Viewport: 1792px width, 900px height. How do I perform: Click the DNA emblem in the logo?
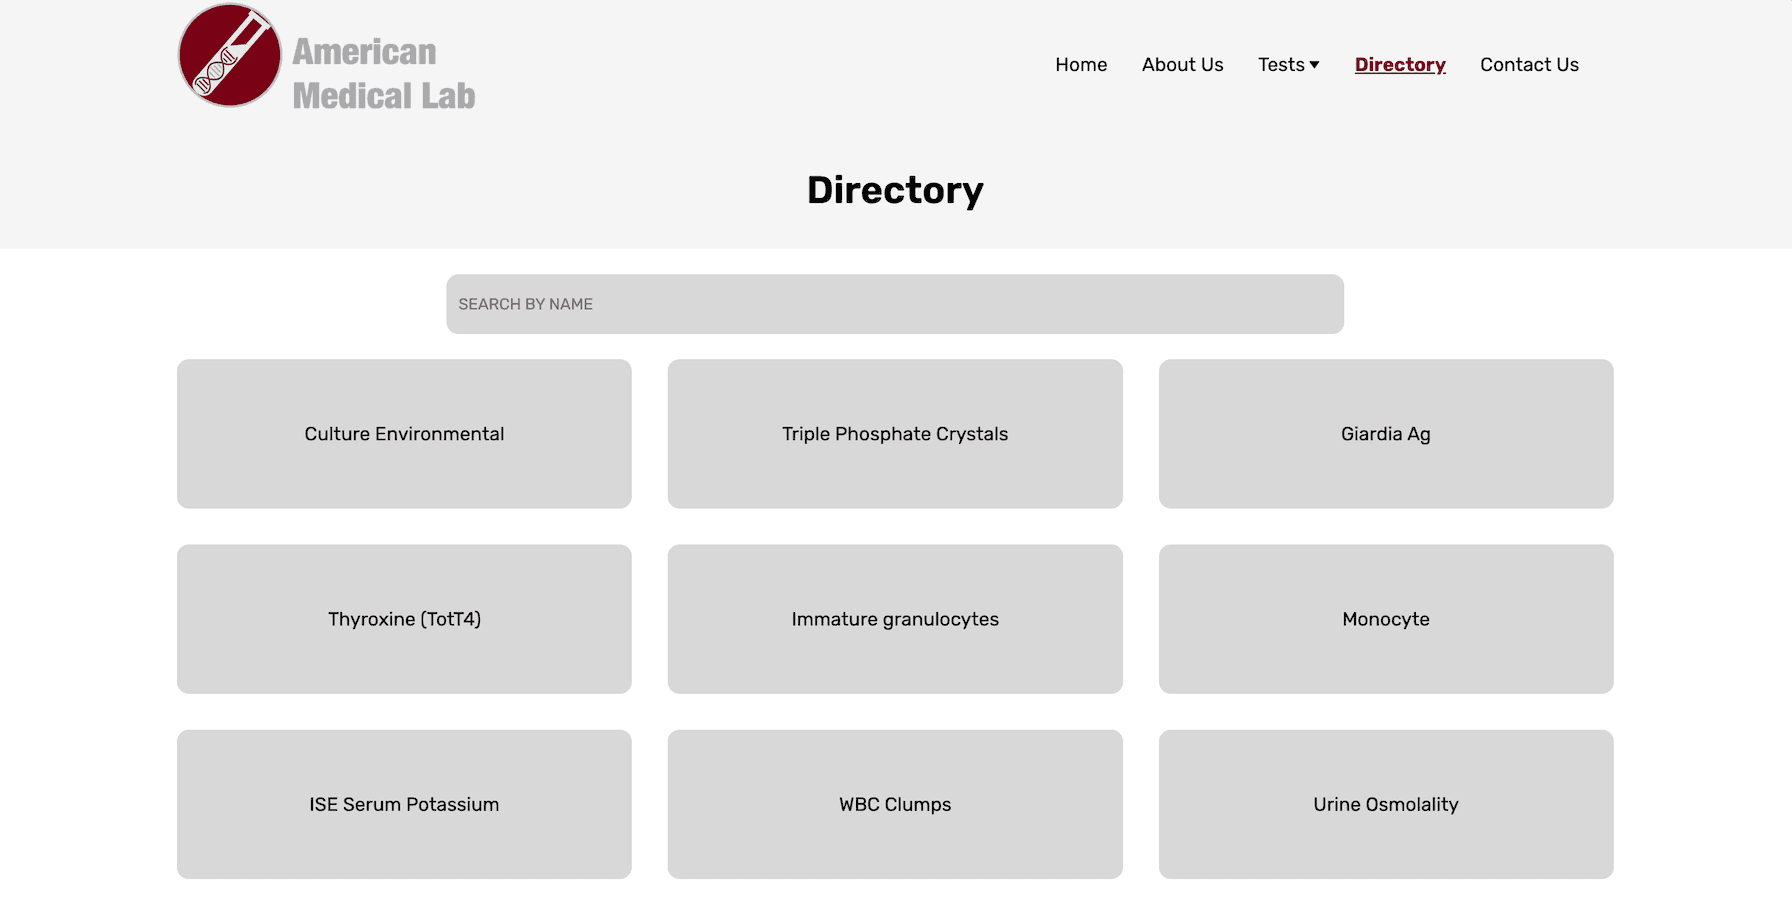229,54
